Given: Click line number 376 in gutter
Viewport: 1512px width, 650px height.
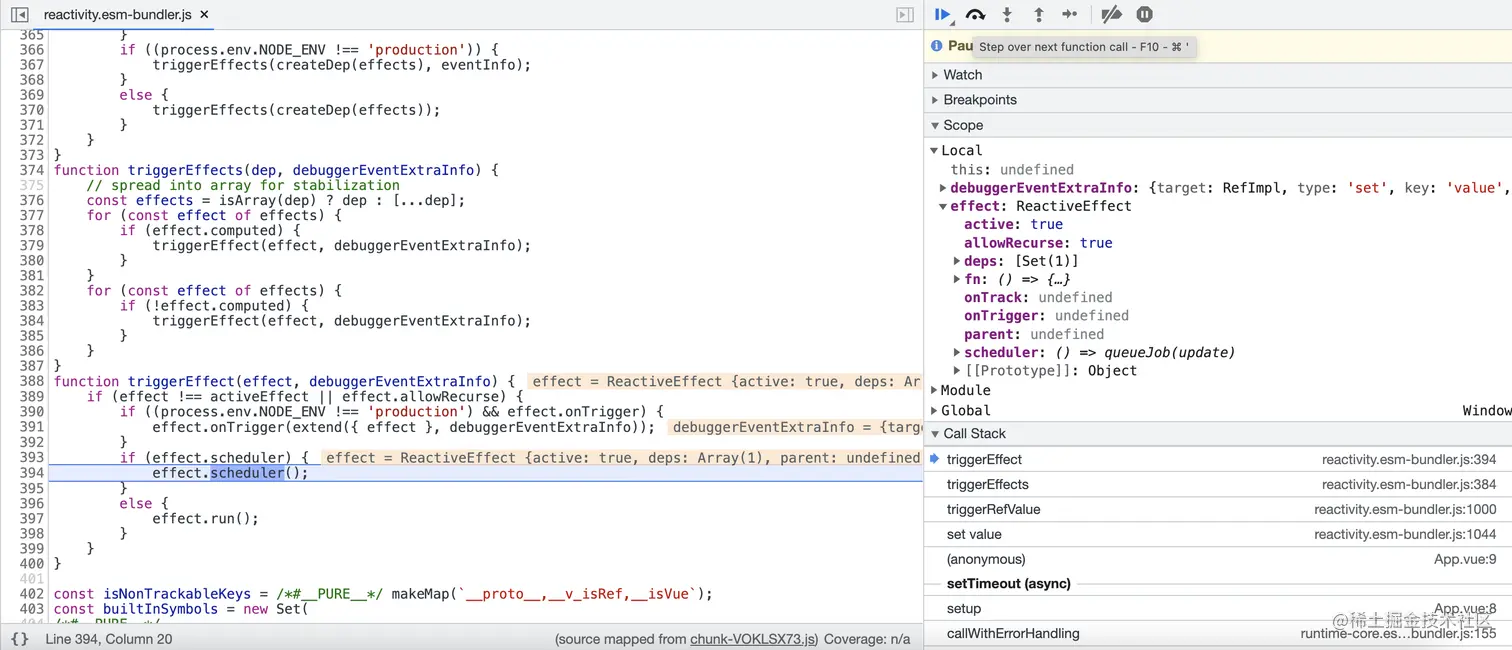Looking at the screenshot, I should [x=32, y=200].
